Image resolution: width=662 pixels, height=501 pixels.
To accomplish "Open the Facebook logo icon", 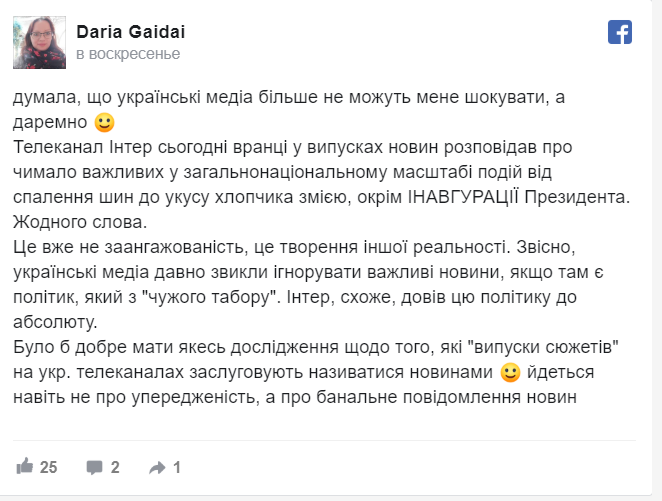I will [620, 32].
